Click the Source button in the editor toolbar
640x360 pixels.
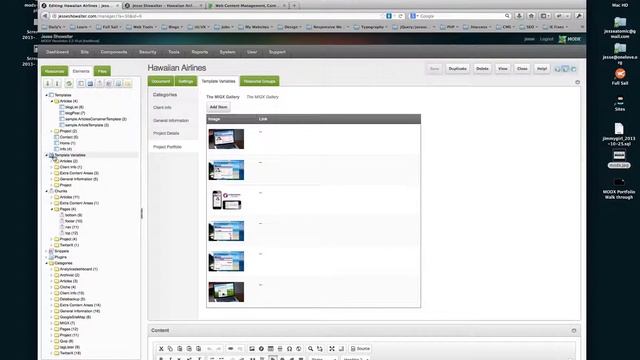pyautogui.click(x=360, y=349)
